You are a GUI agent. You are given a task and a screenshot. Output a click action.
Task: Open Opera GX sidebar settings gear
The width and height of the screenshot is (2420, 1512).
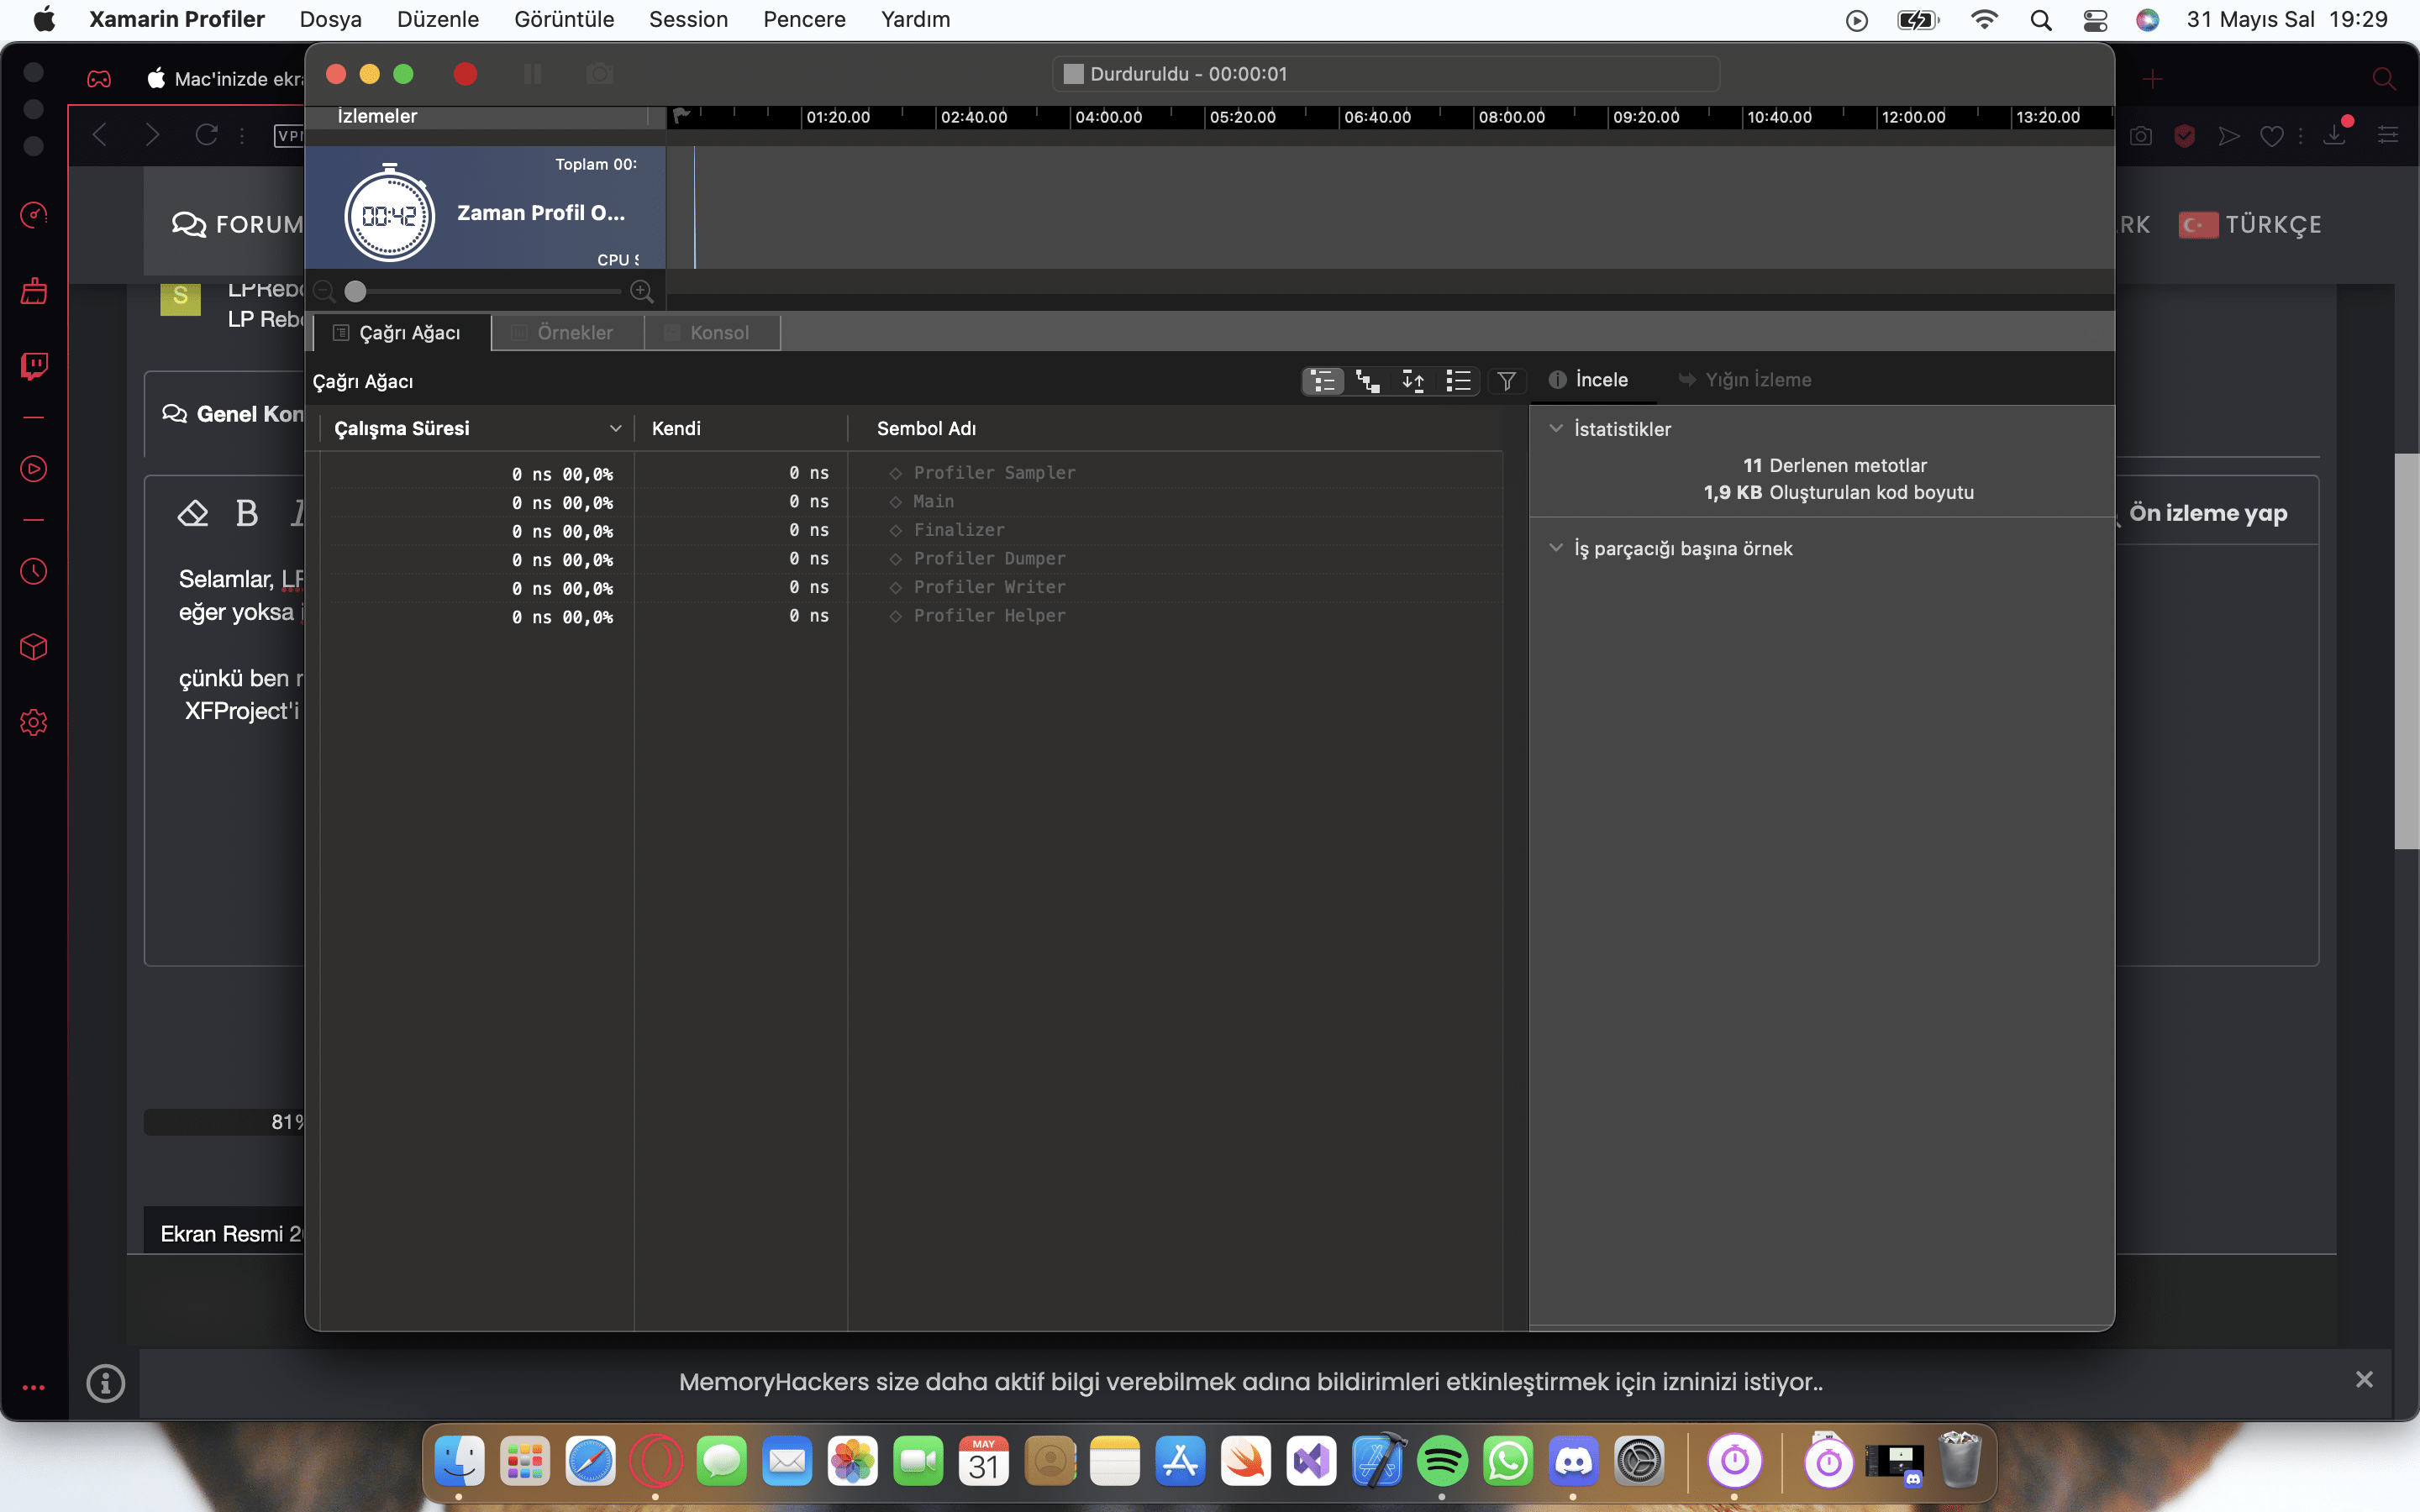click(x=34, y=722)
